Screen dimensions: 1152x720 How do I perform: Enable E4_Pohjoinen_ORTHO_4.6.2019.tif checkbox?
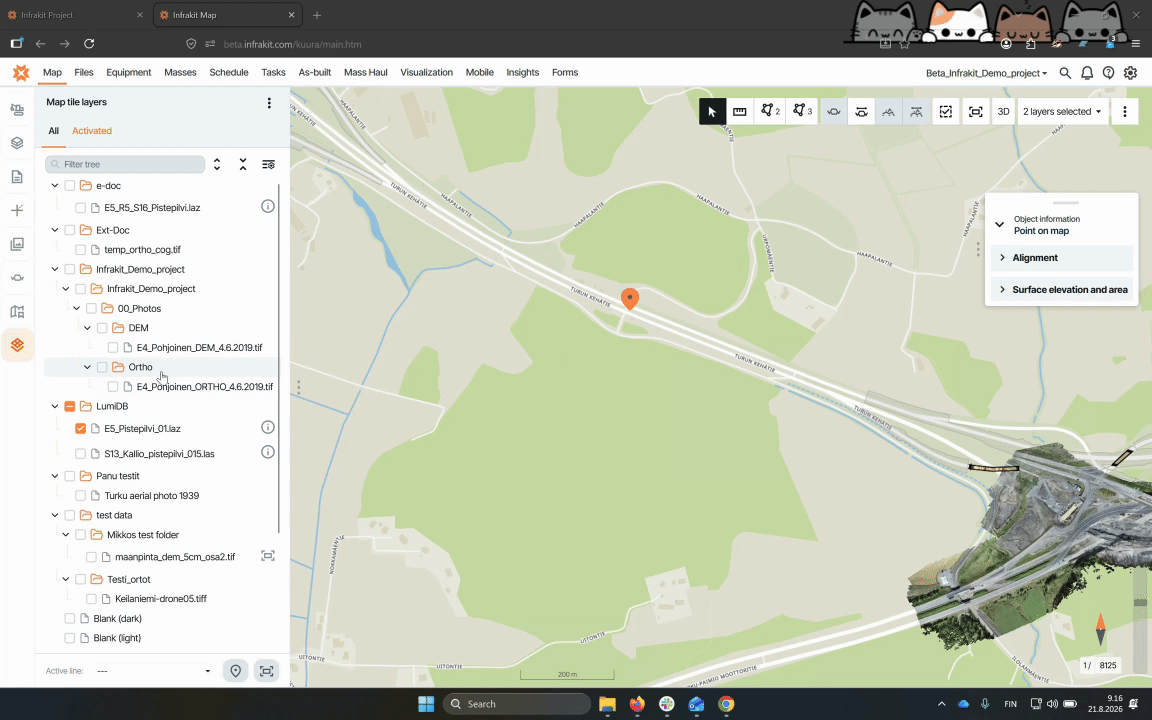[x=113, y=386]
